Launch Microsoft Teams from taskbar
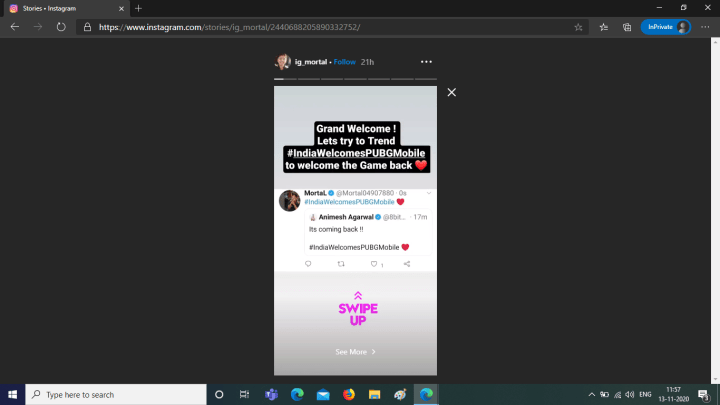 [271, 394]
